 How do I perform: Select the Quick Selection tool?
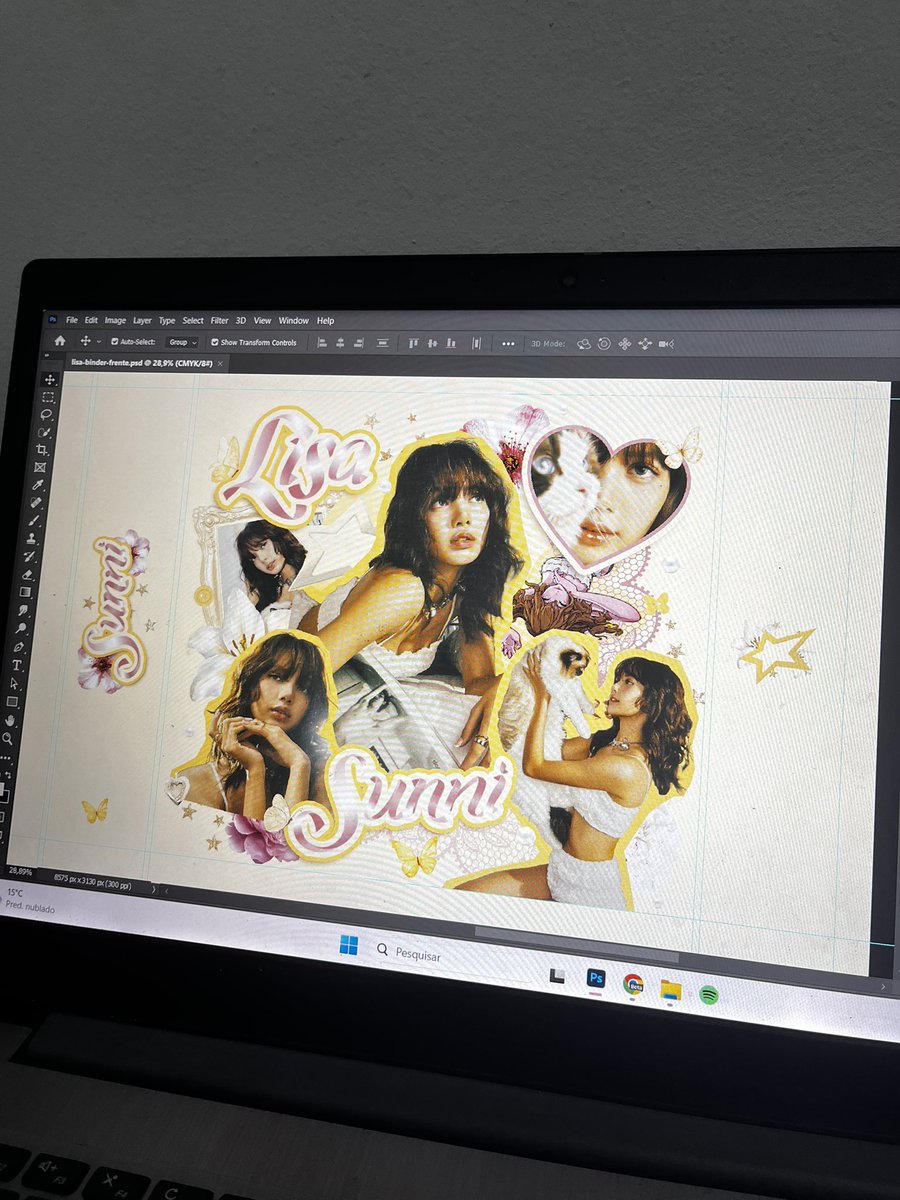pos(45,432)
